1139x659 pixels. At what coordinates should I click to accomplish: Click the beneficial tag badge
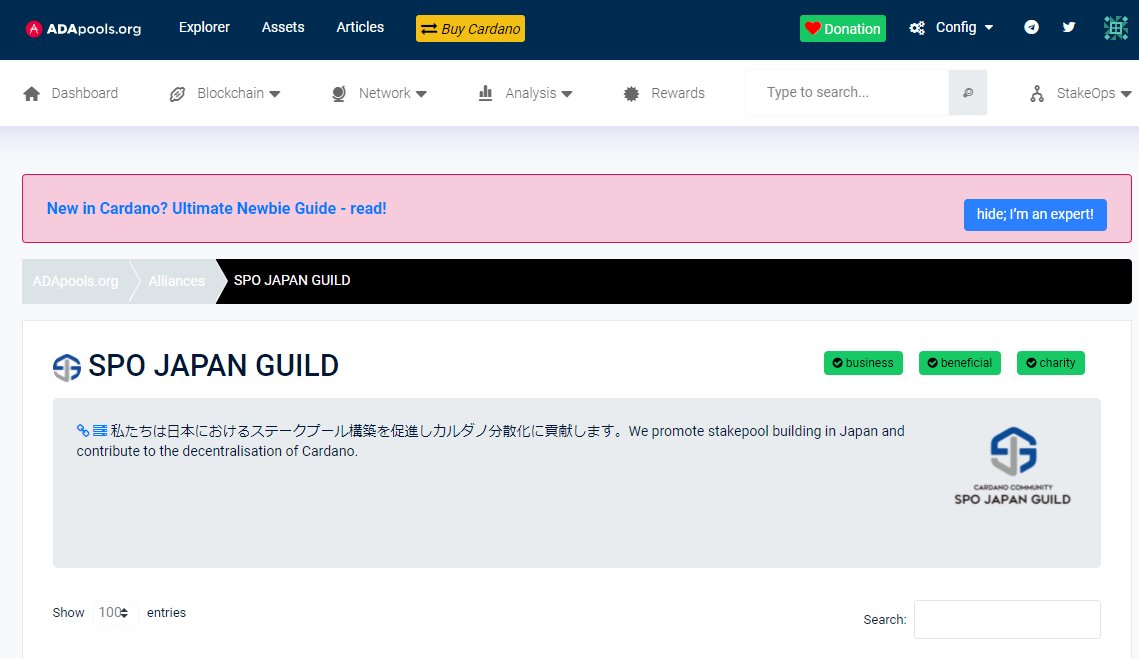tap(960, 363)
